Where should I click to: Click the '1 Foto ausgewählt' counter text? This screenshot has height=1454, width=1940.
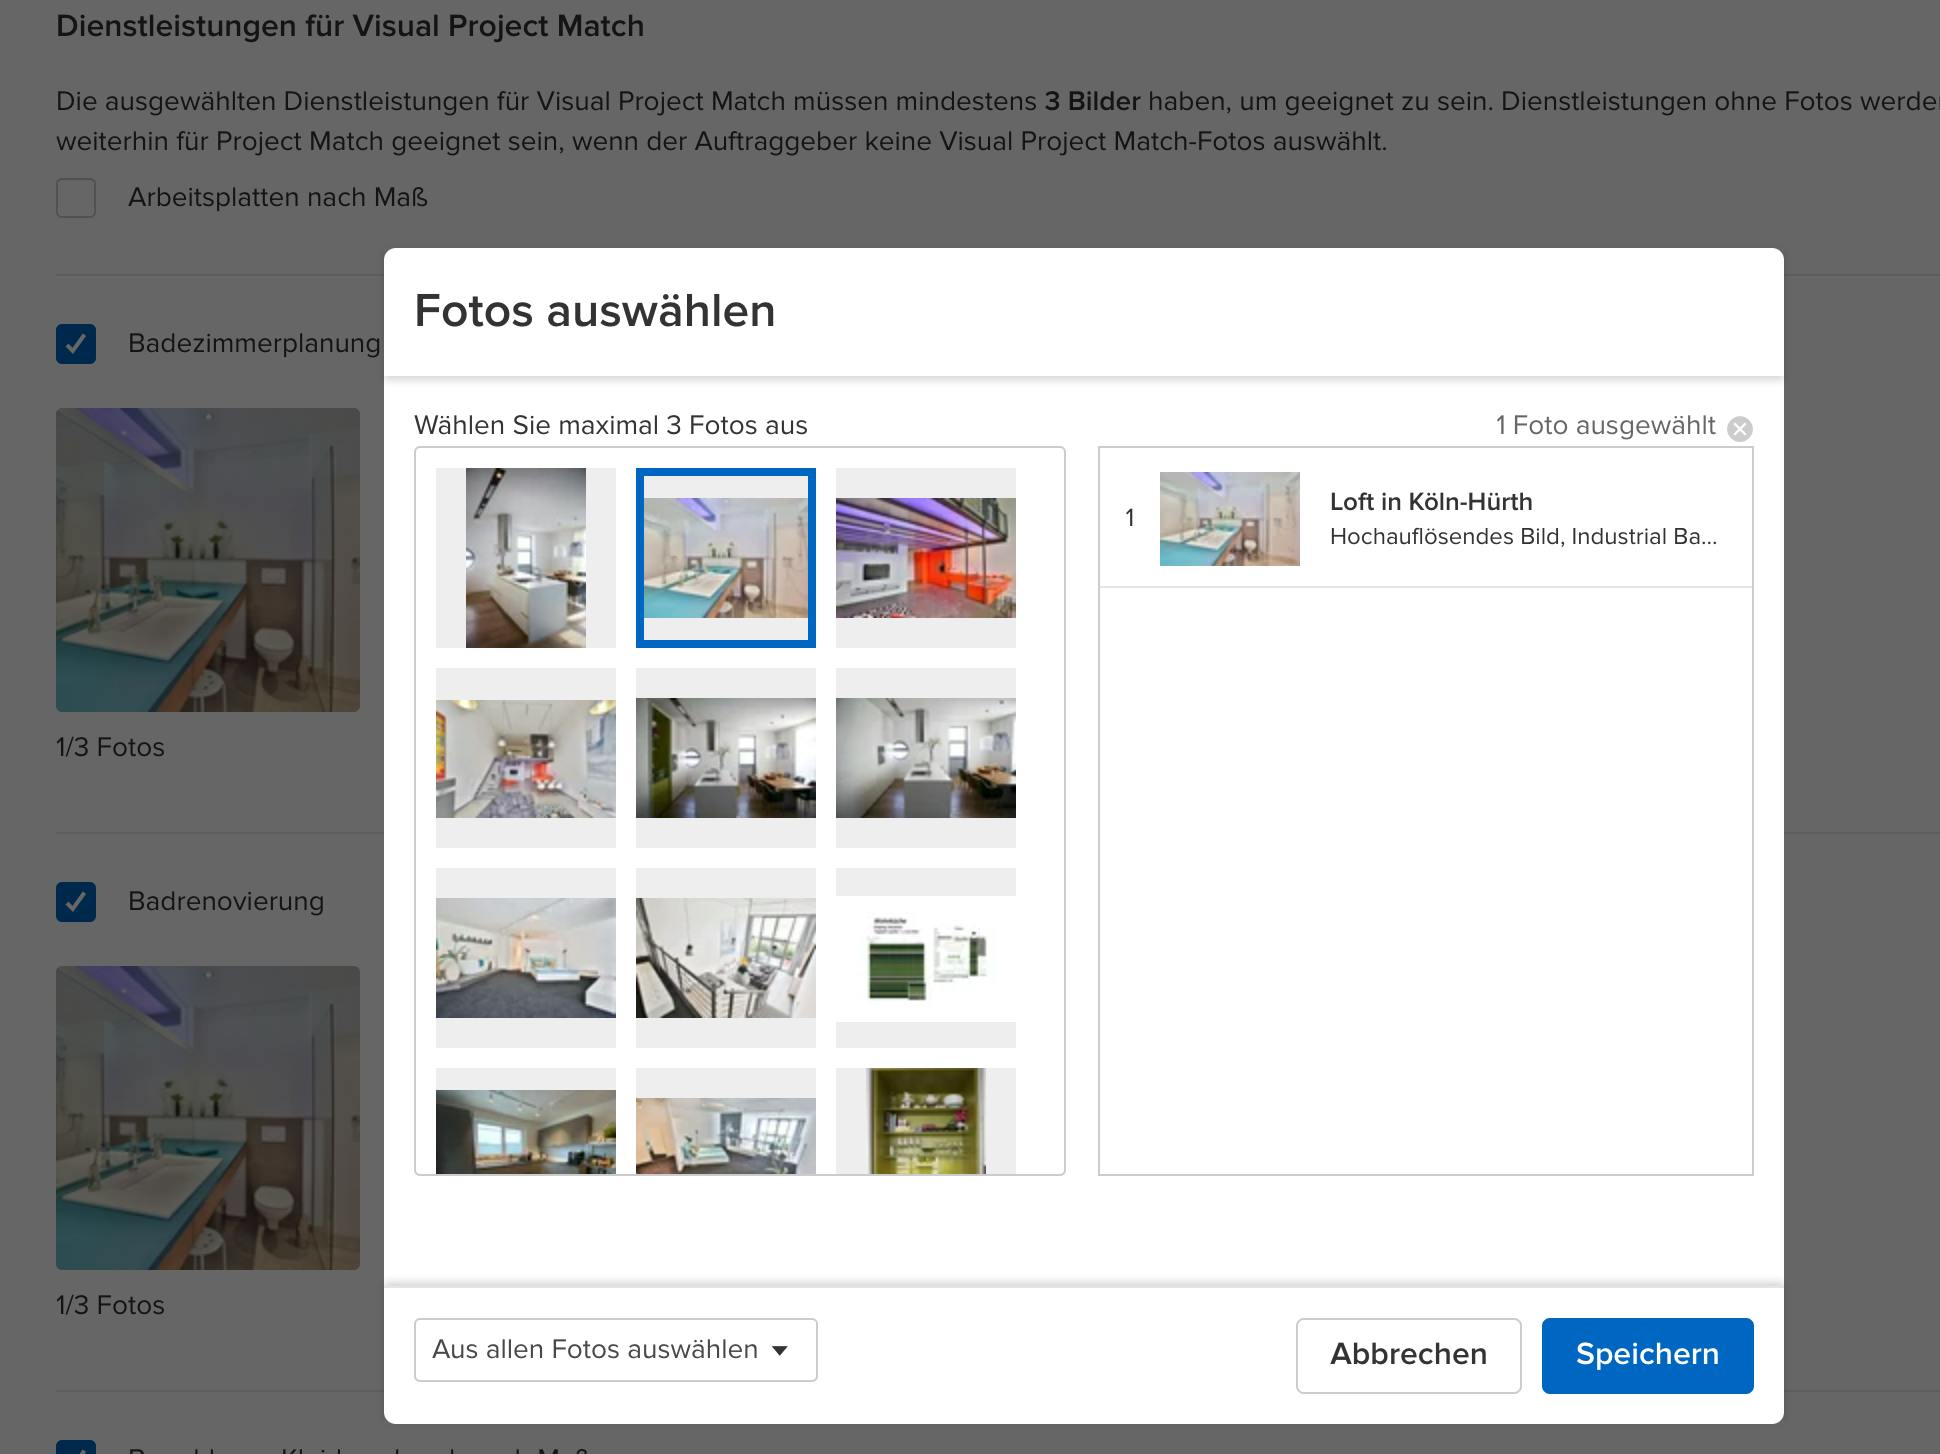click(1605, 426)
